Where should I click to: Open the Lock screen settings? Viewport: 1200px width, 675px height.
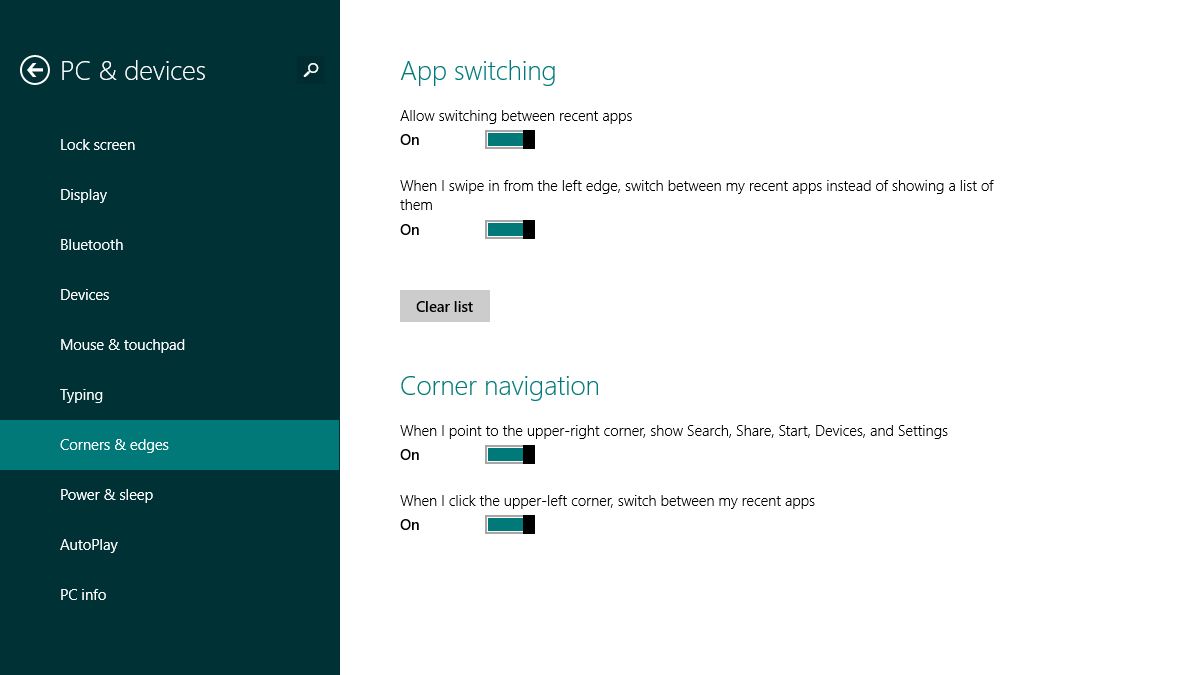[x=97, y=144]
